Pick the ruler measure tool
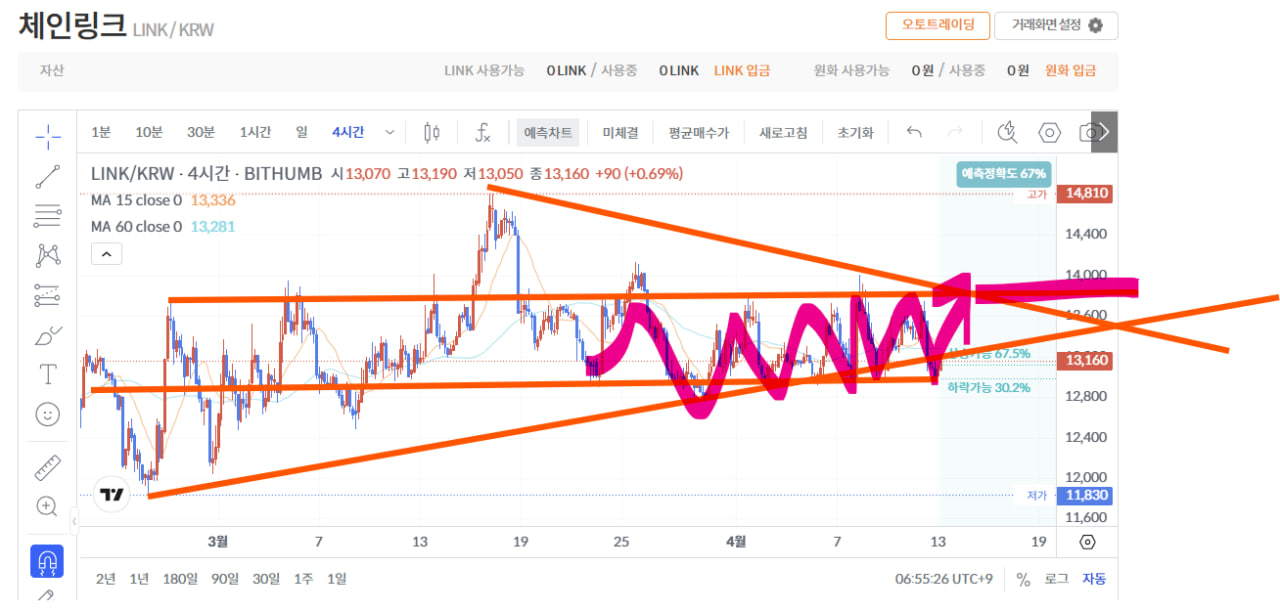 (47, 466)
